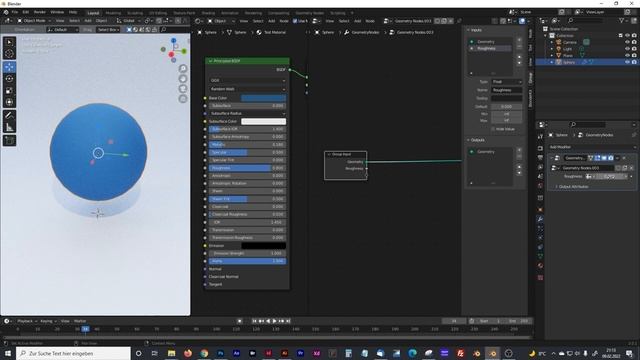
Task: Open Windows Start menu
Action: [8, 353]
